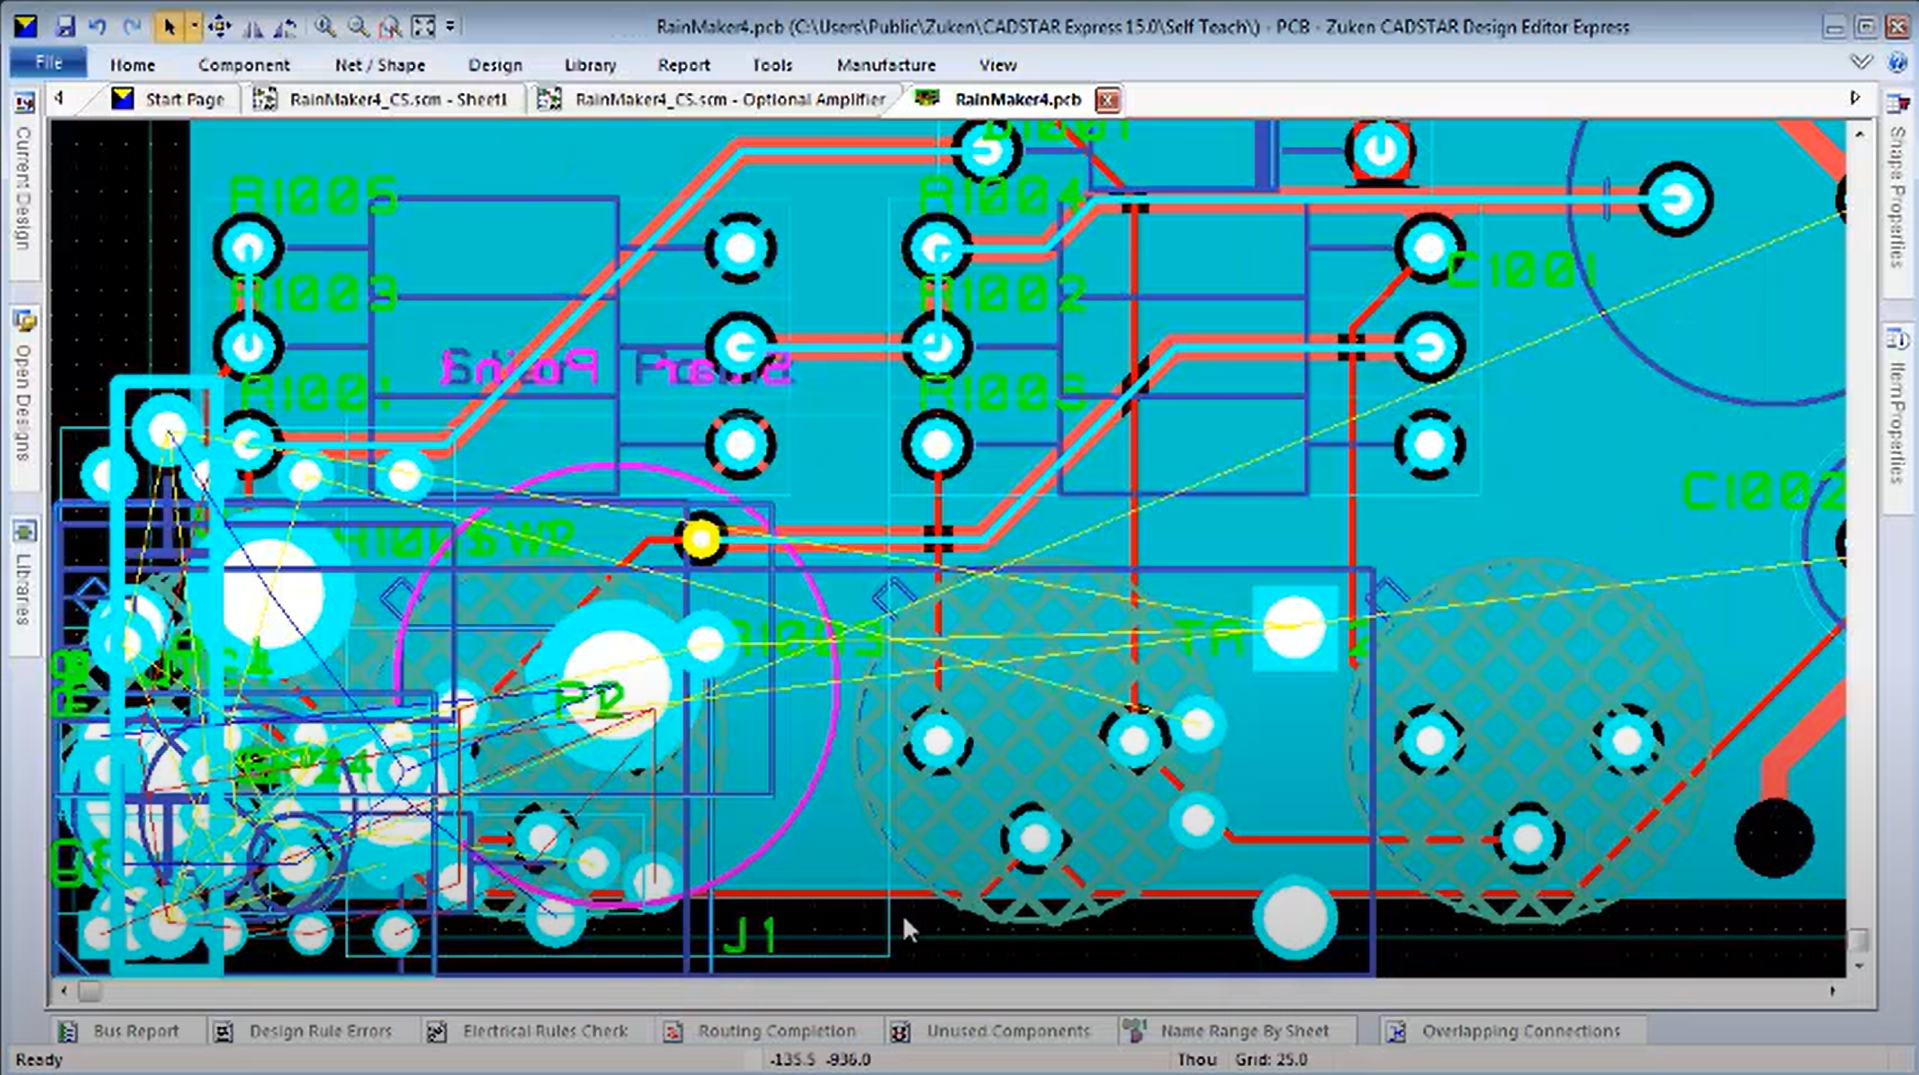Open the Manufacture ribbon tab
Screen dimensions: 1919x1075
[x=886, y=65]
